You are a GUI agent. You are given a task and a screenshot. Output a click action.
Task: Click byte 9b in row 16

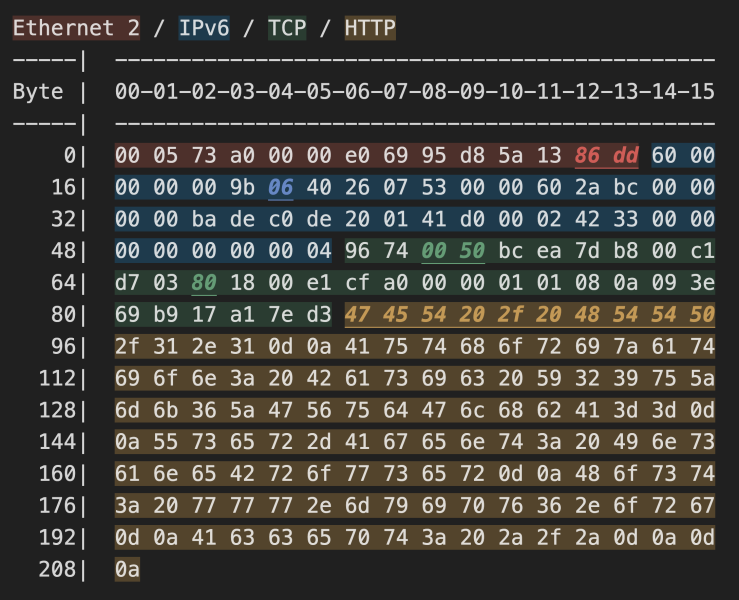click(x=242, y=187)
